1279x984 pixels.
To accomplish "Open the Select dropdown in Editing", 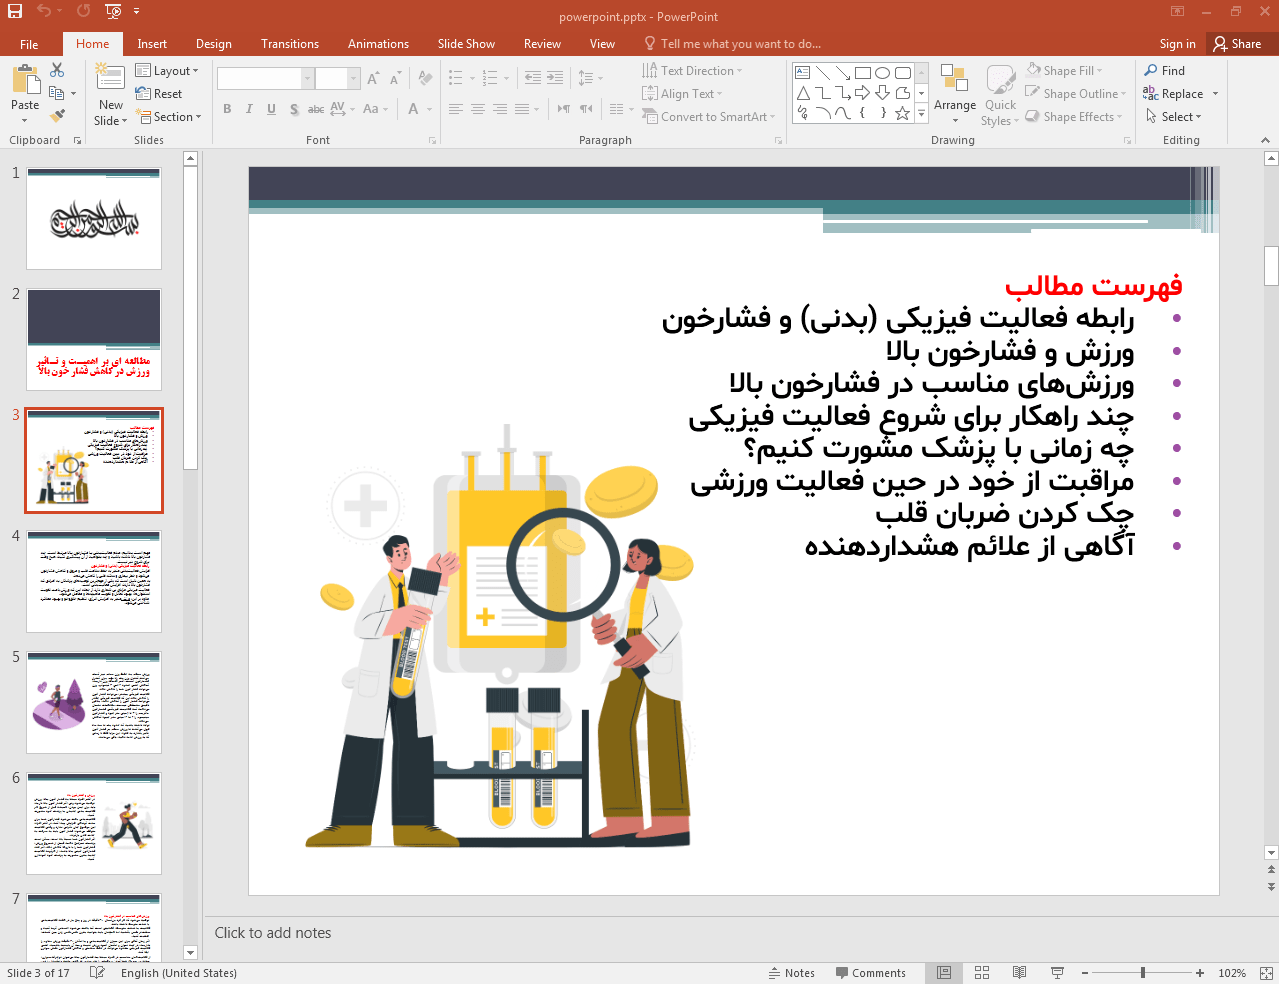I will (1174, 117).
